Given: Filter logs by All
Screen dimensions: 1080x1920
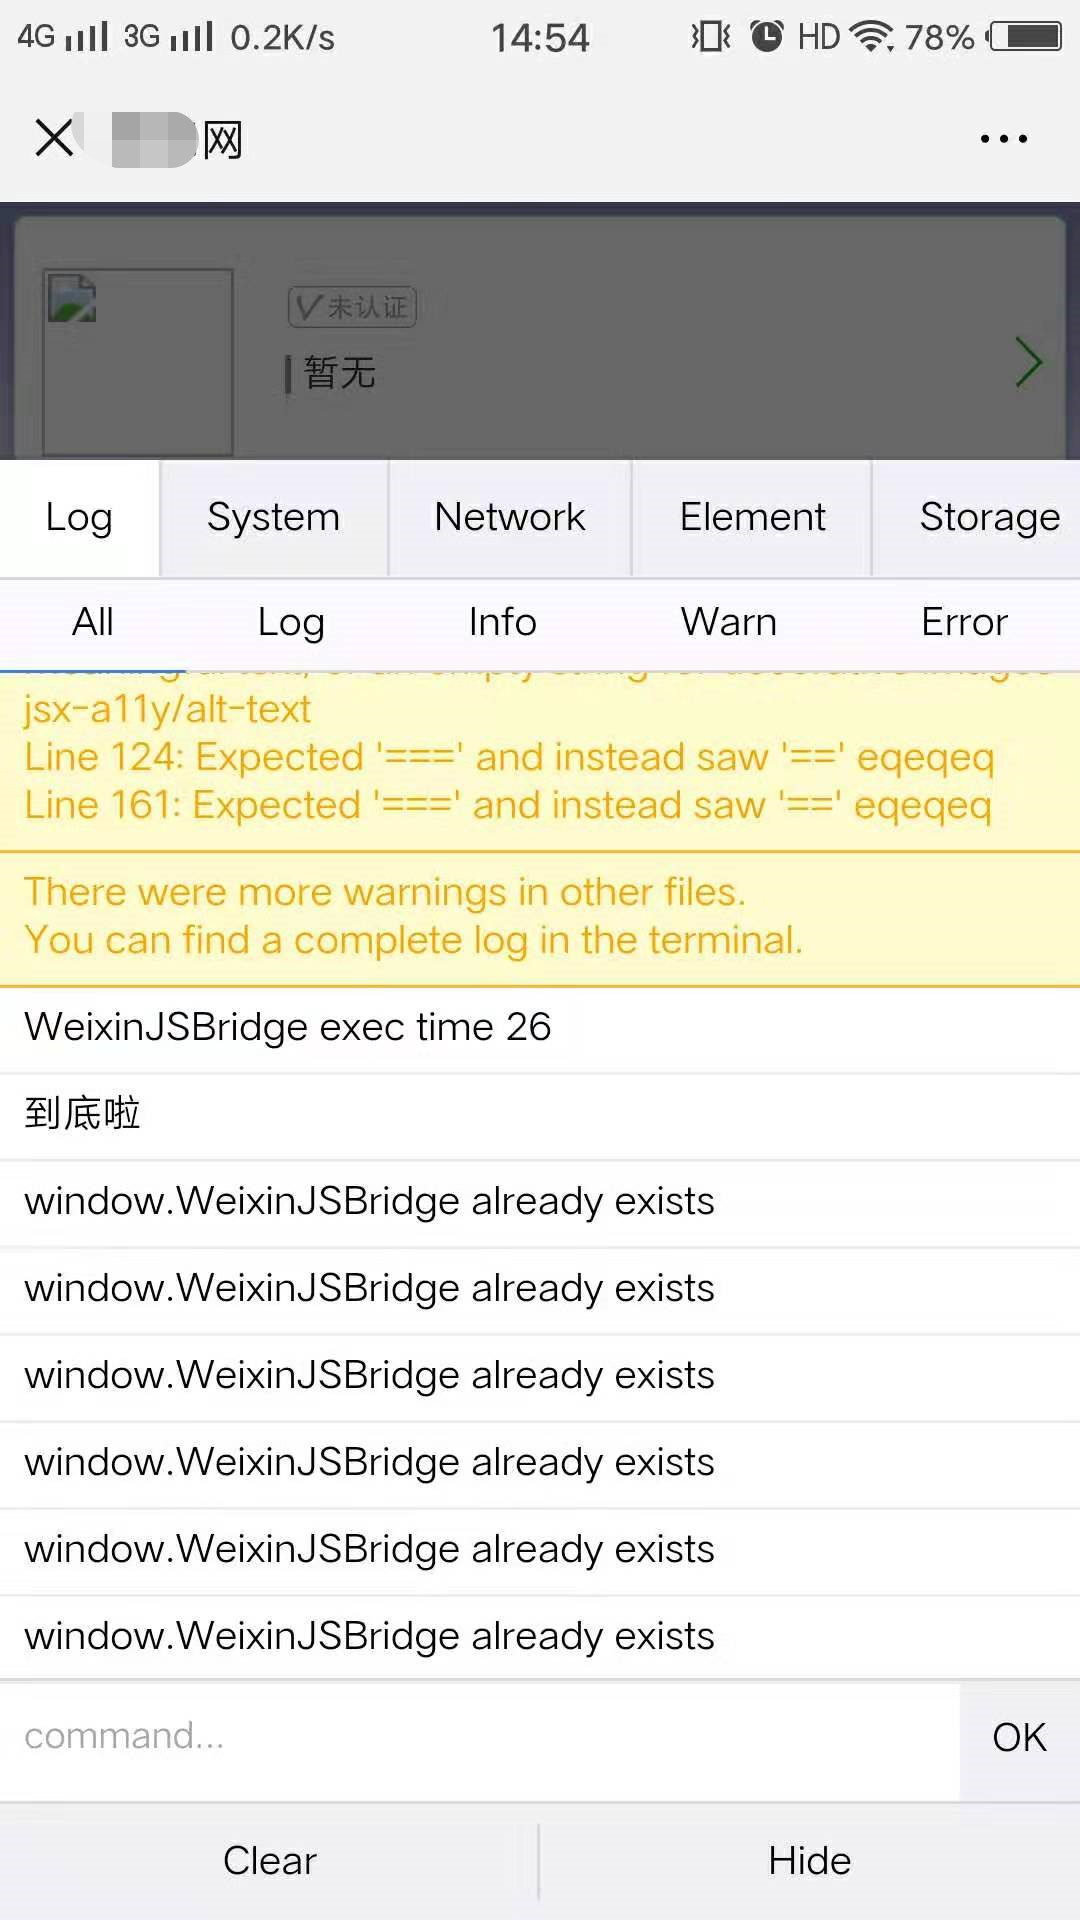Looking at the screenshot, I should [x=93, y=623].
